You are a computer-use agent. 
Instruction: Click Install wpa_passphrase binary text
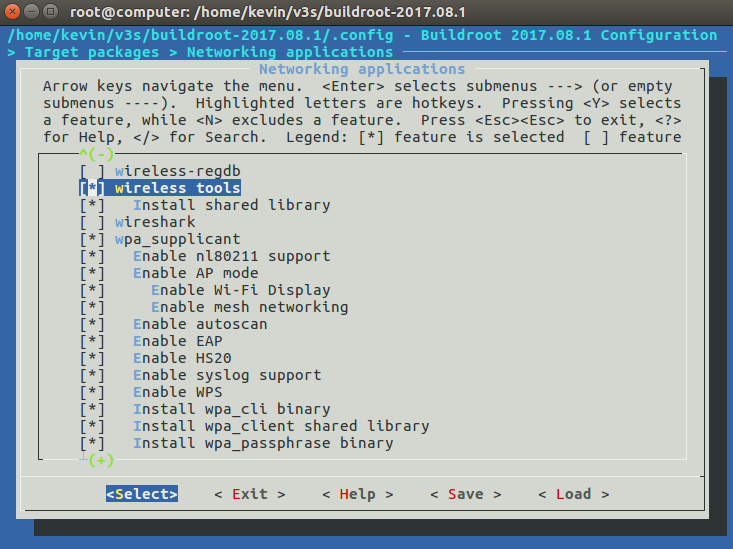pyautogui.click(x=263, y=443)
